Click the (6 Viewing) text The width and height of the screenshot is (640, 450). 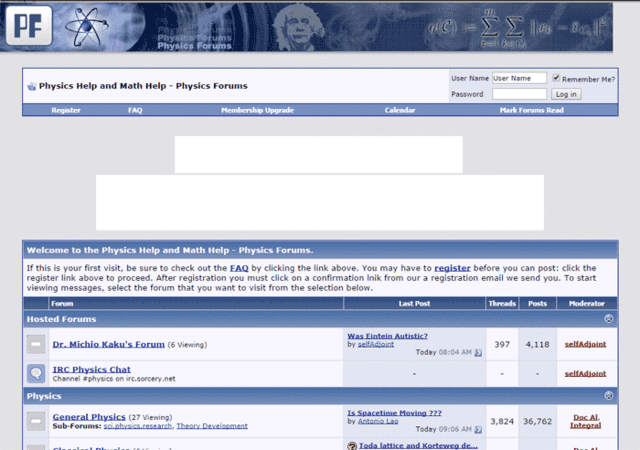[187, 345]
